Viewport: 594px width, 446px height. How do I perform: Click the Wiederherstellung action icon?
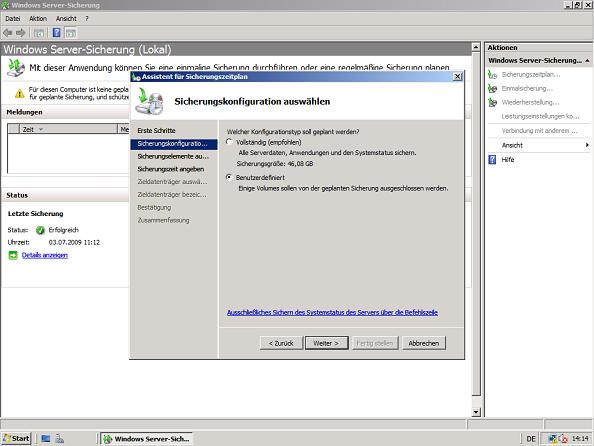pyautogui.click(x=492, y=102)
